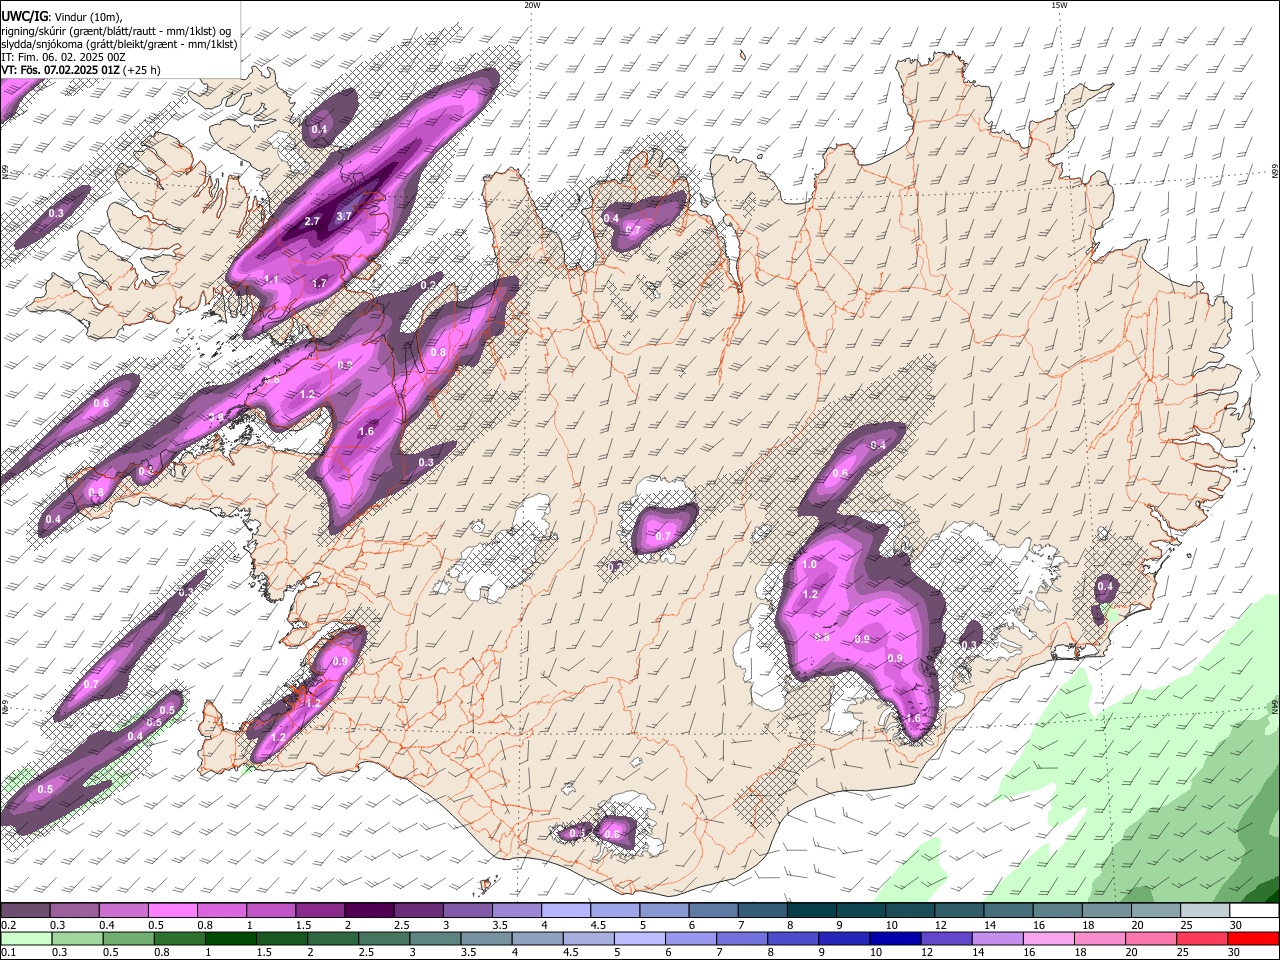Image resolution: width=1280 pixels, height=960 pixels.
Task: Click the pale lavender swatch labelled 4
Action: tap(566, 911)
